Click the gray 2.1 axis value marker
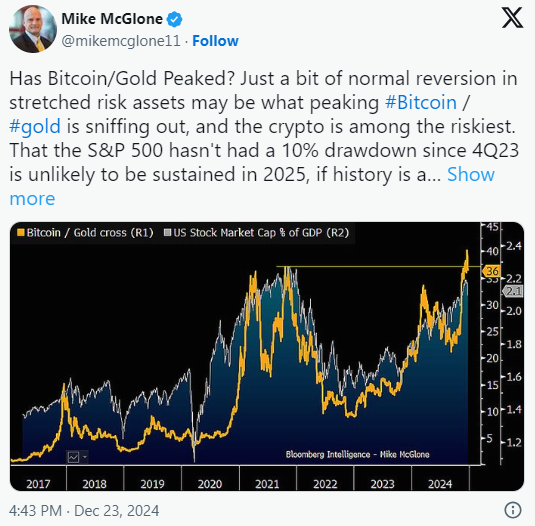The height and width of the screenshot is (526, 535). (513, 291)
